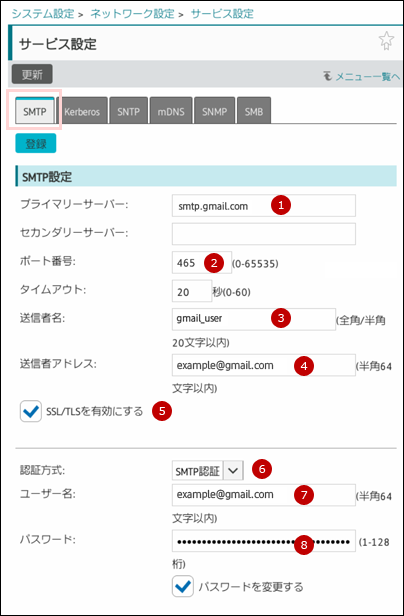Click the サービス設定 page title text
Image resolution: width=404 pixels, height=616 pixels.
coord(58,44)
